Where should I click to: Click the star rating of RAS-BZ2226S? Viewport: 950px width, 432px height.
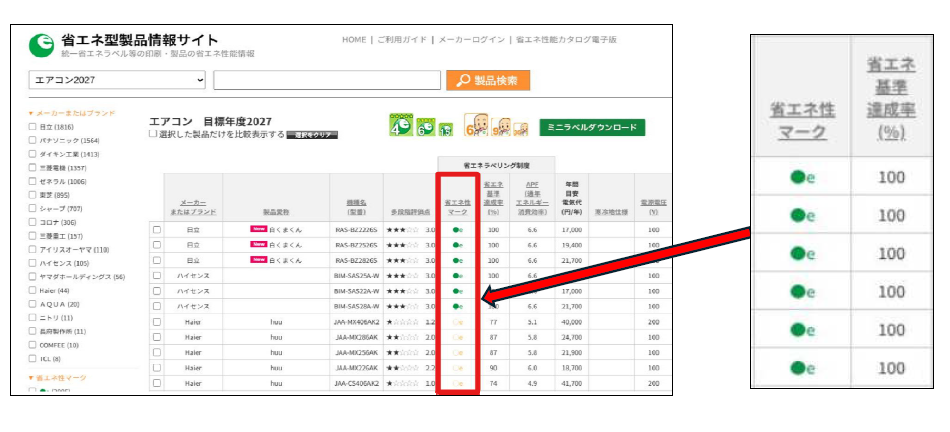[x=402, y=230]
